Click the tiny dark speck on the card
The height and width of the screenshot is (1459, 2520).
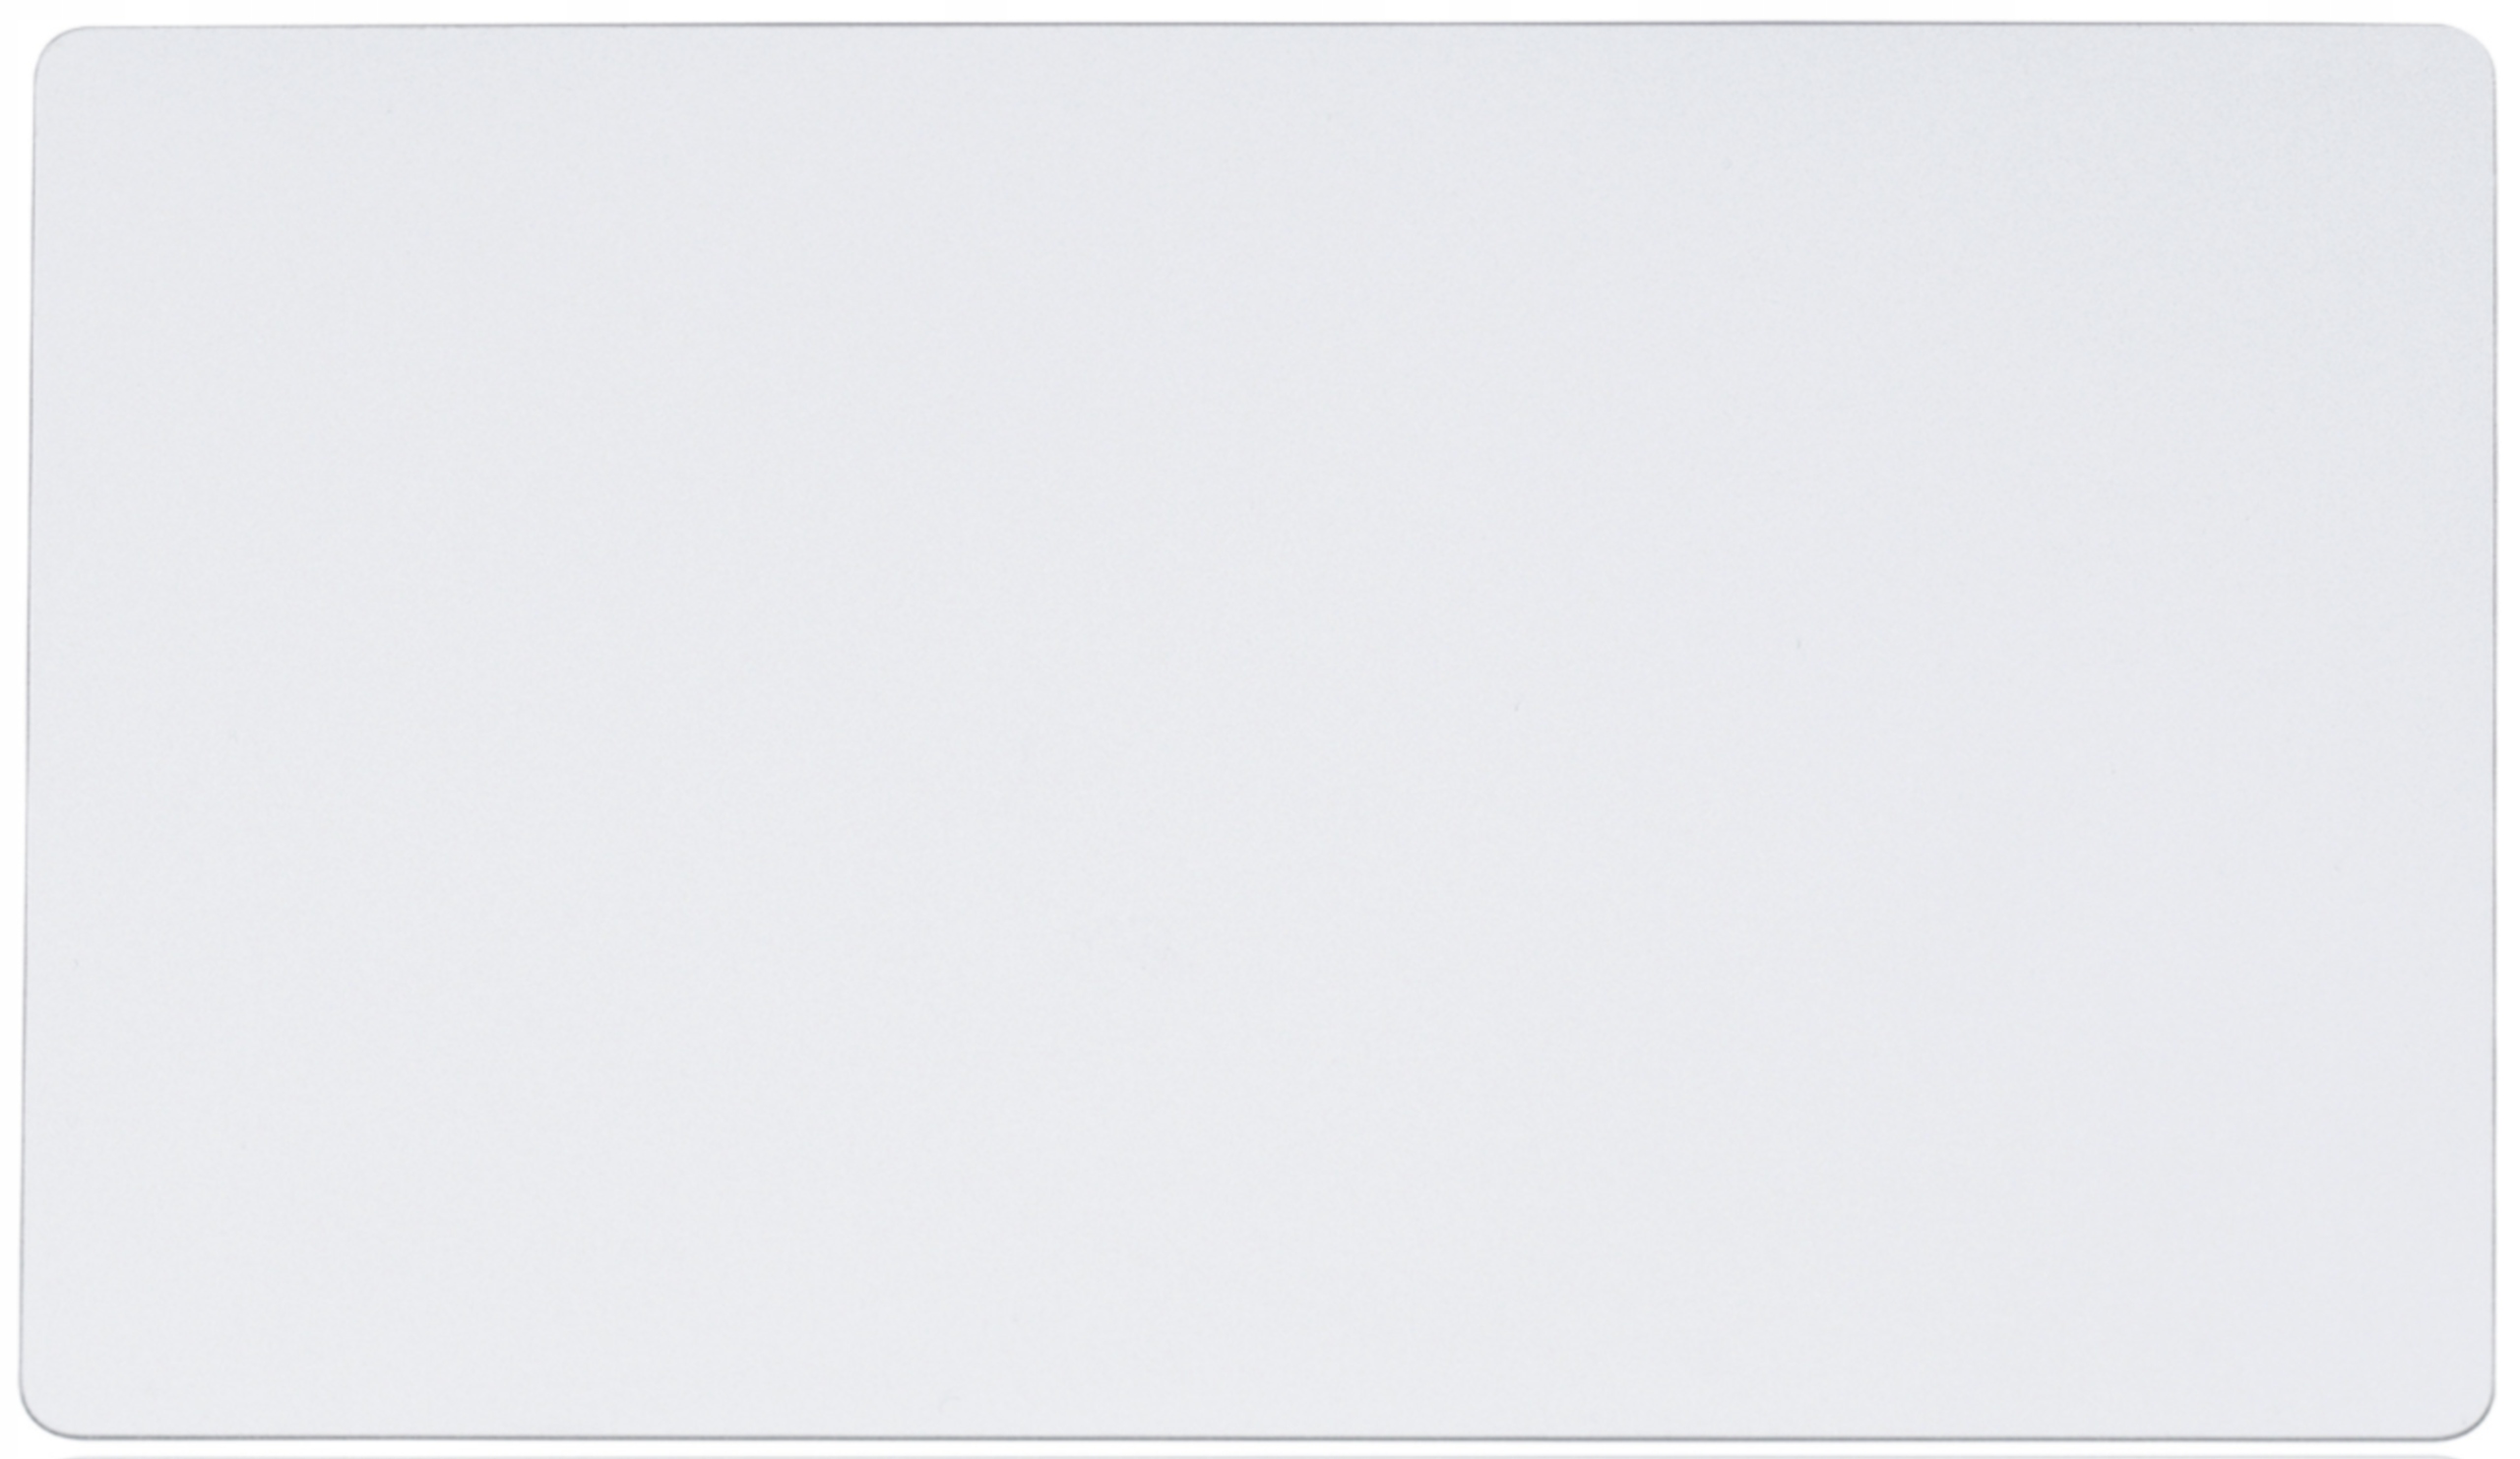1799,643
